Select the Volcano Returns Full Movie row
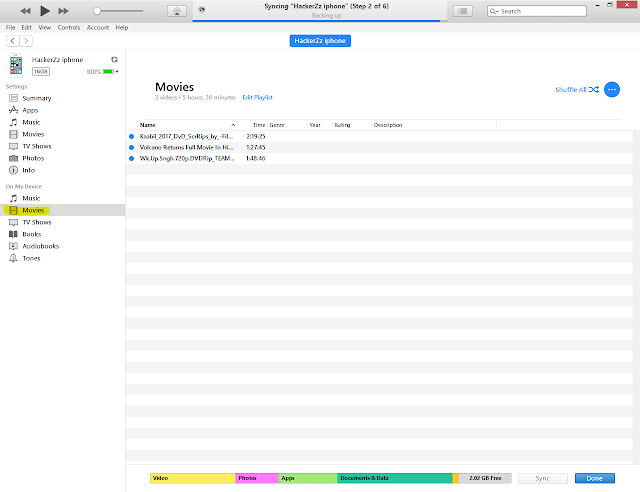This screenshot has height=492, width=640. [x=379, y=147]
